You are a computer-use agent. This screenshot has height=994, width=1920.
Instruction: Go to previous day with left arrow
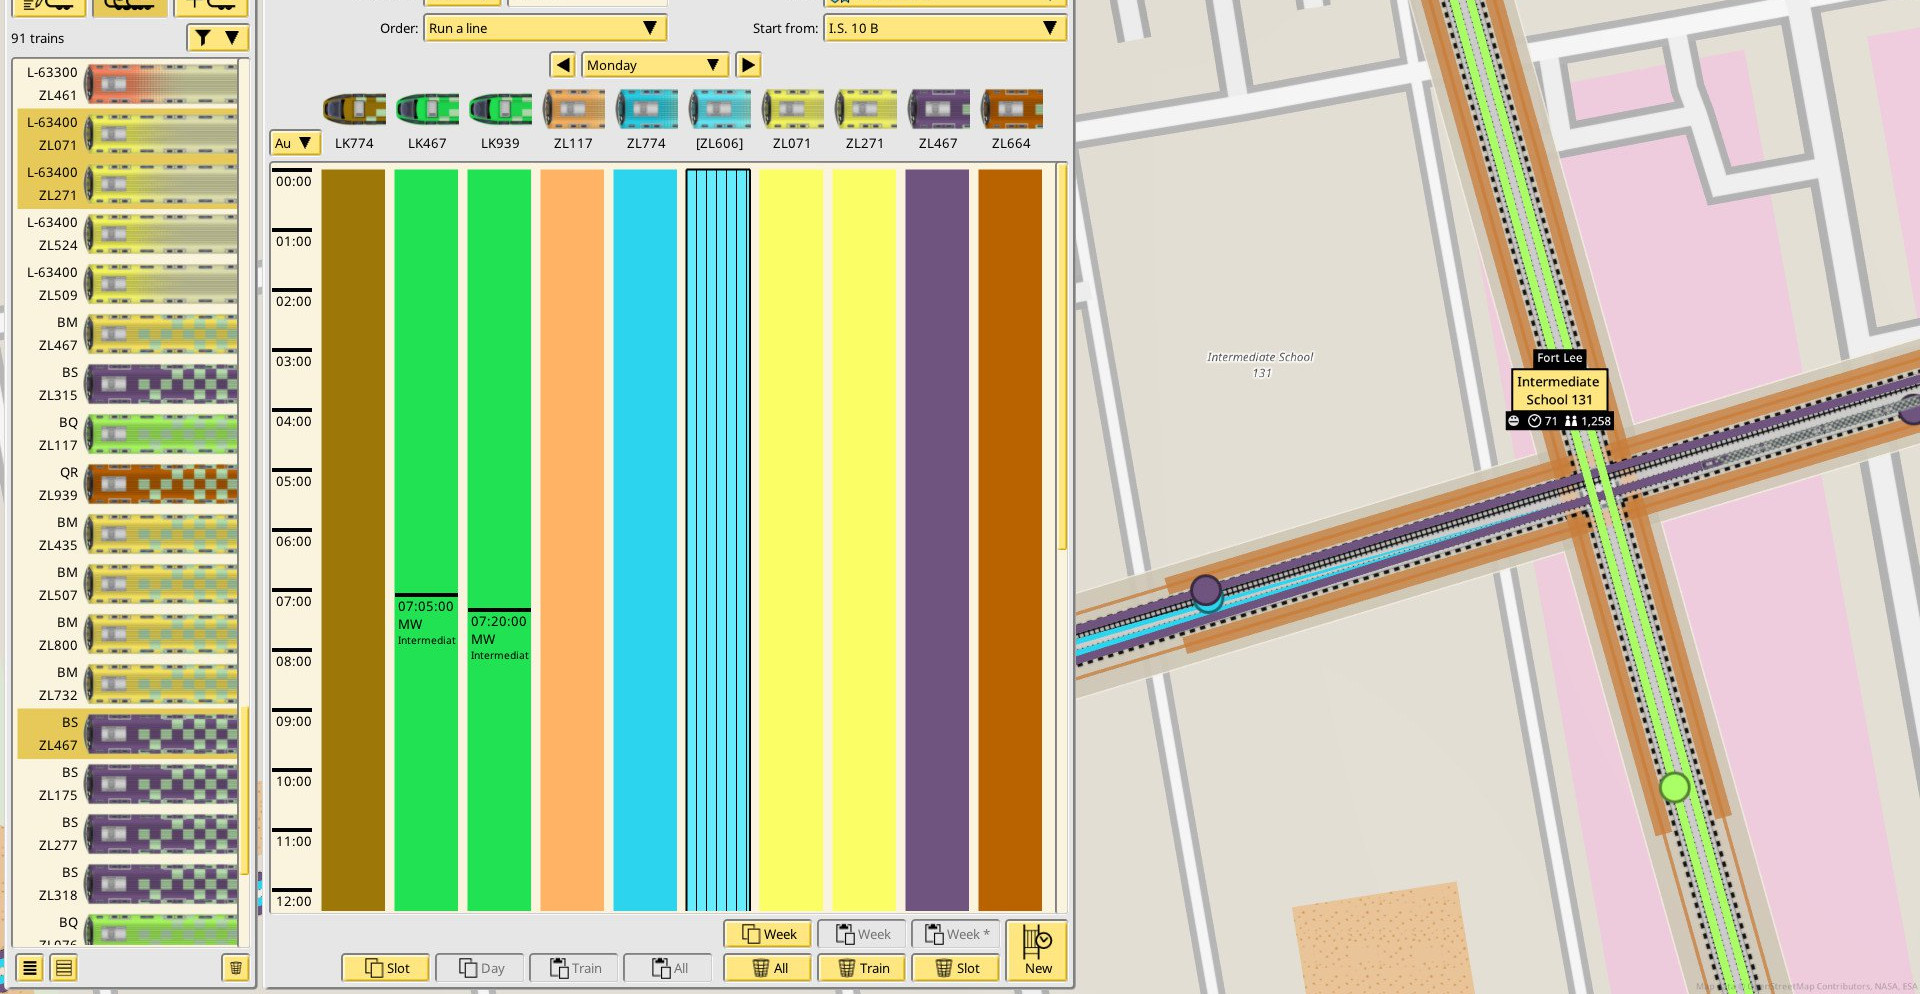(x=563, y=65)
